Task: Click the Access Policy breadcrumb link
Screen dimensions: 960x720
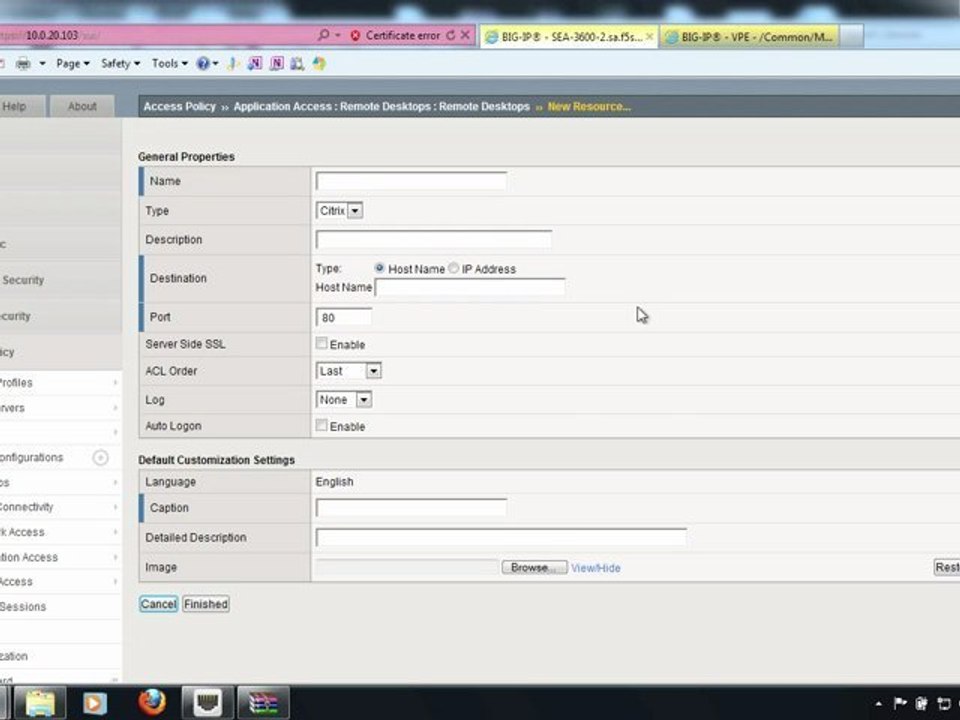Action: point(179,107)
